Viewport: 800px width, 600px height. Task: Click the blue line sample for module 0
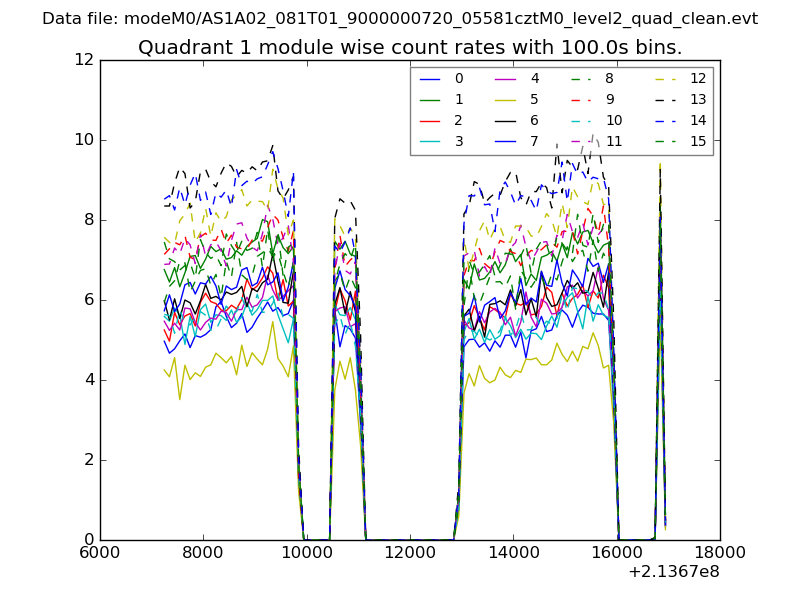tap(430, 79)
